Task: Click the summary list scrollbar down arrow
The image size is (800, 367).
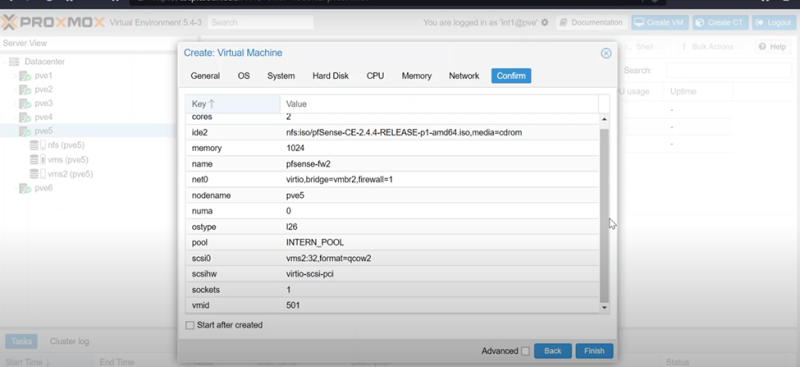Action: tap(605, 307)
